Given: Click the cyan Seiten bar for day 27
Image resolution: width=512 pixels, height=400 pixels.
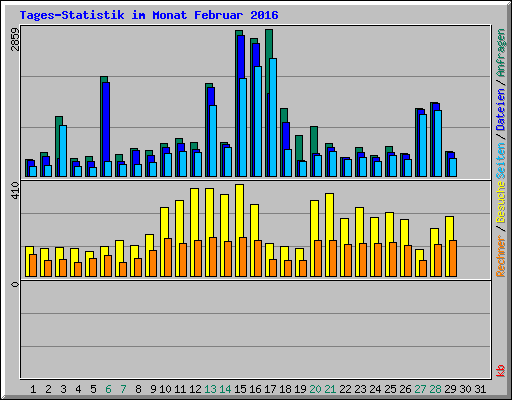Looking at the screenshot, I should [423, 145].
